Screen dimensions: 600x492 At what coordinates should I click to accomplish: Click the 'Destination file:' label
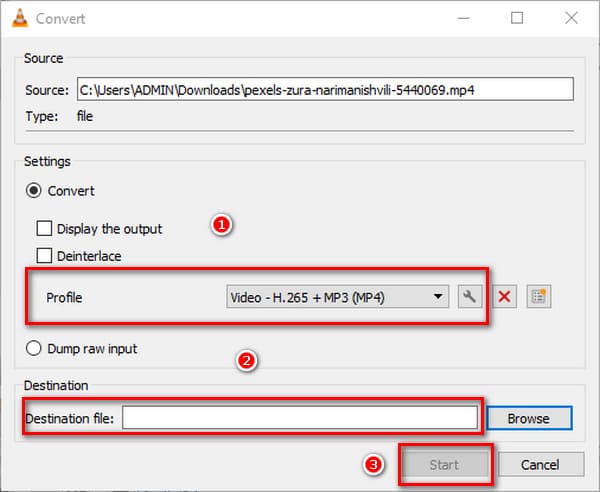[x=70, y=419]
